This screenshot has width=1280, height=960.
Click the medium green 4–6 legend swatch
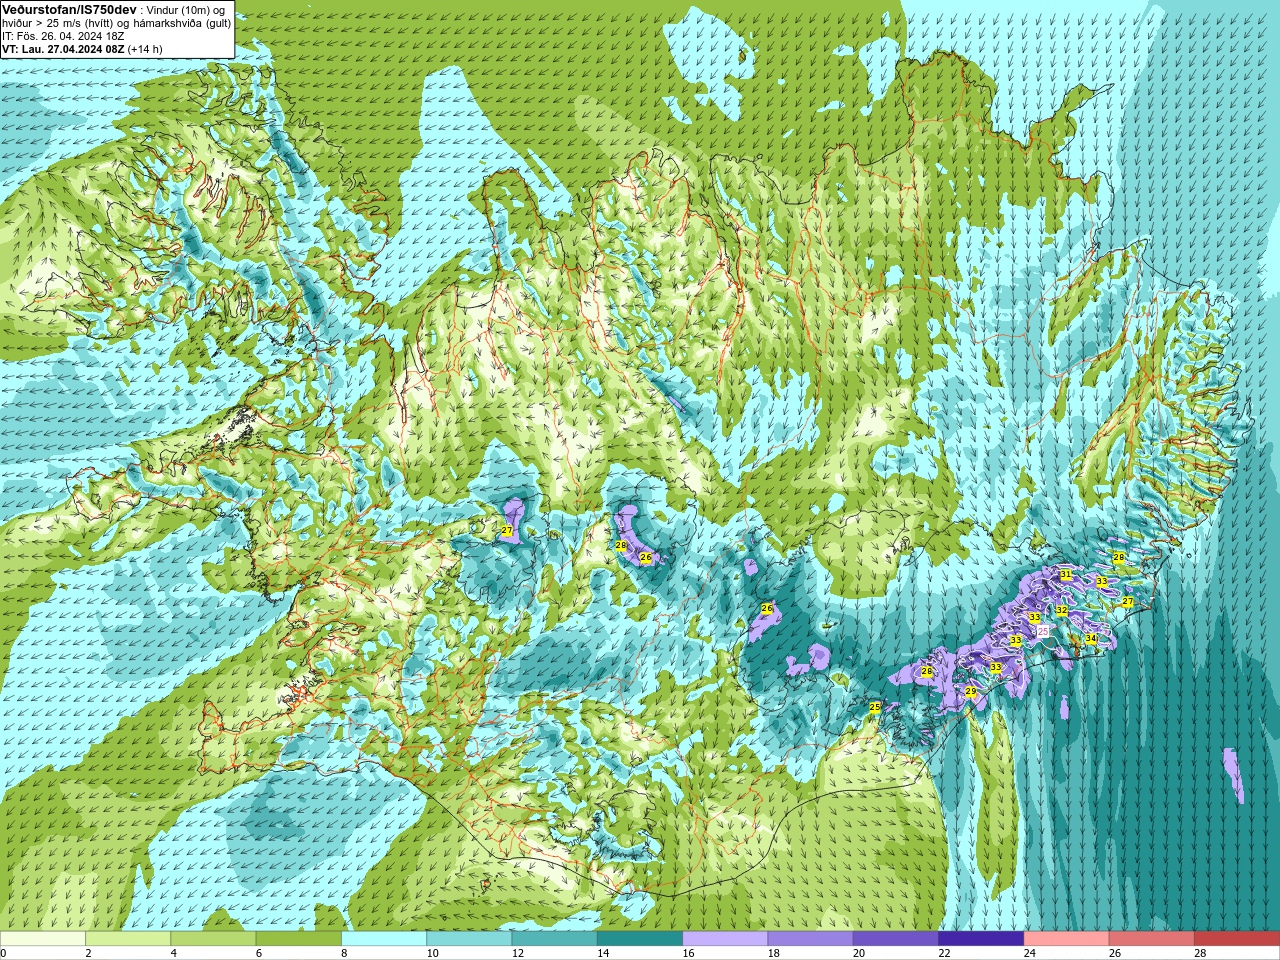pyautogui.click(x=213, y=939)
